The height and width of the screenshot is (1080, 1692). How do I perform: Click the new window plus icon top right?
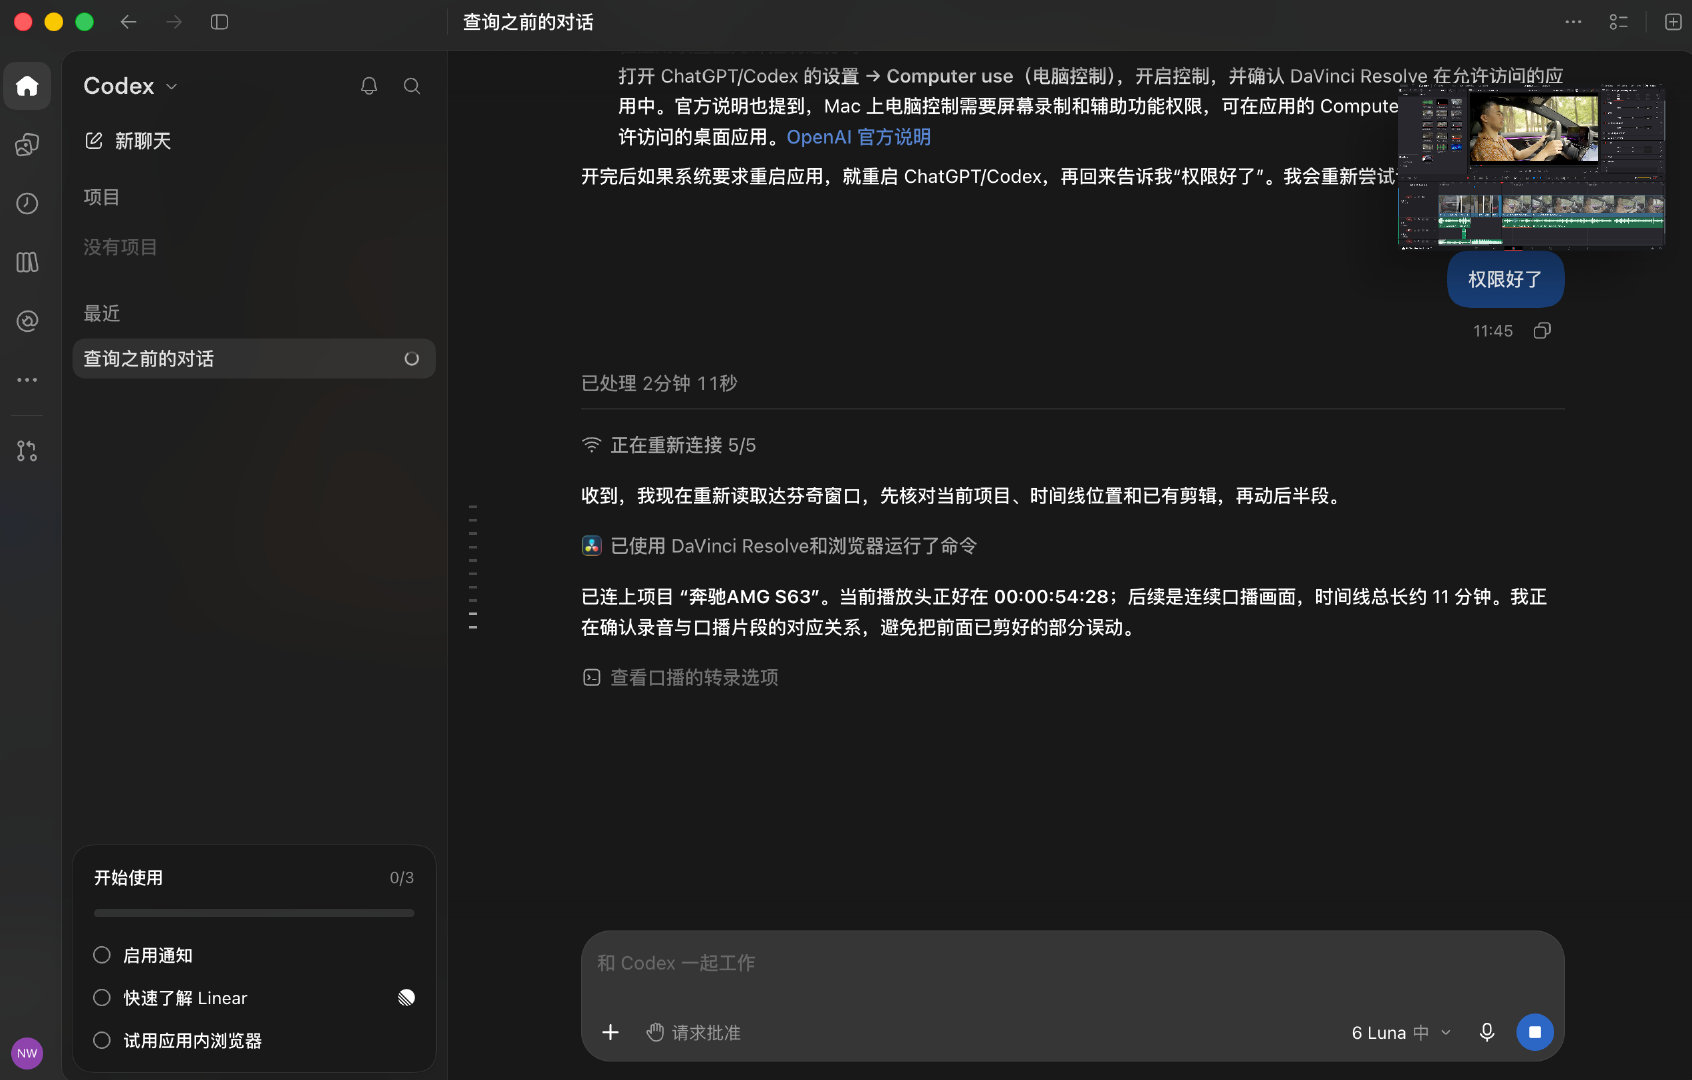pos(1673,22)
